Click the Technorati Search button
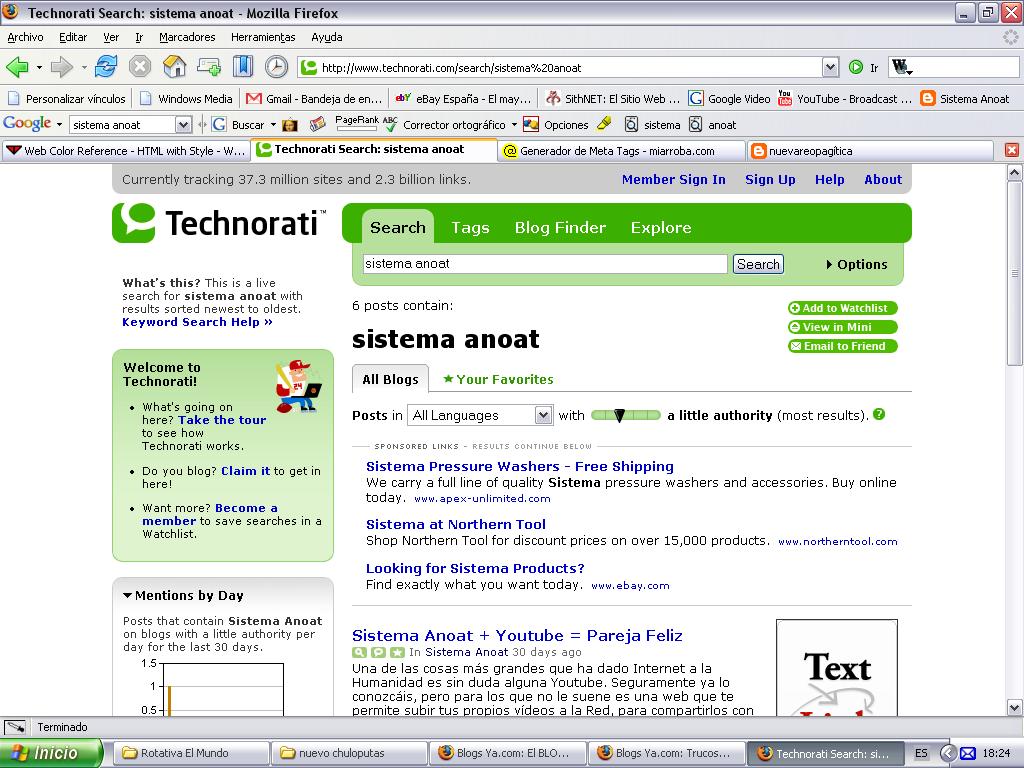This screenshot has width=1024, height=768. 758,264
